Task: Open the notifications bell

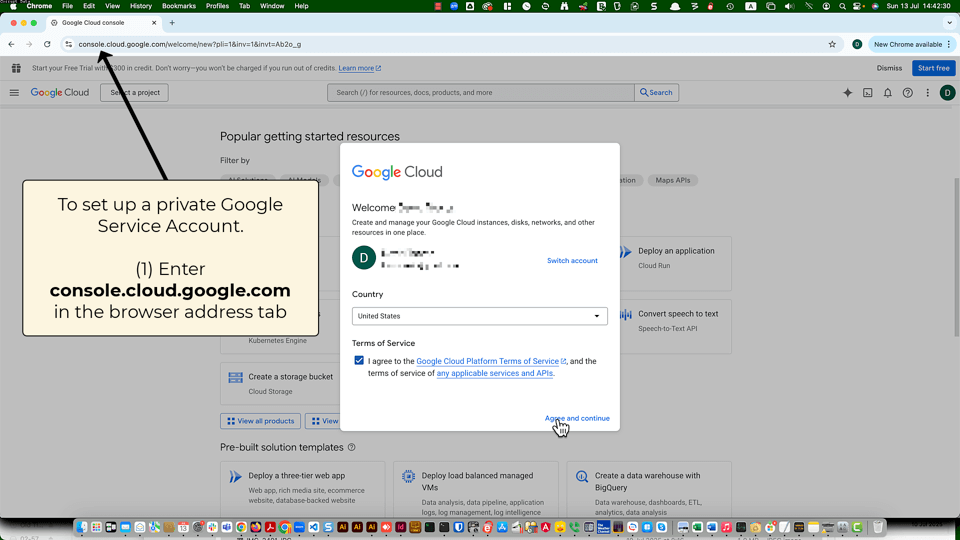Action: coord(888,92)
